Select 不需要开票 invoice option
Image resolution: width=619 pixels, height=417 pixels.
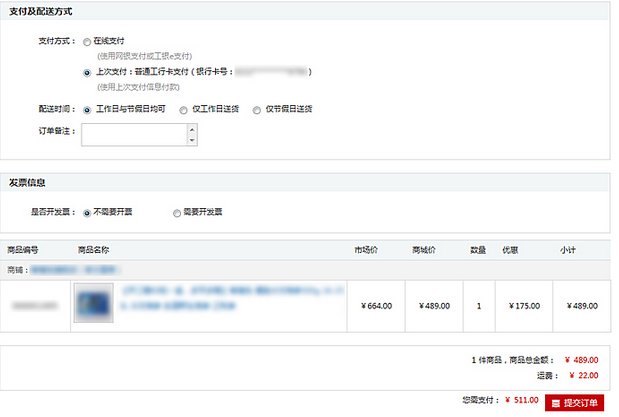[x=87, y=213]
